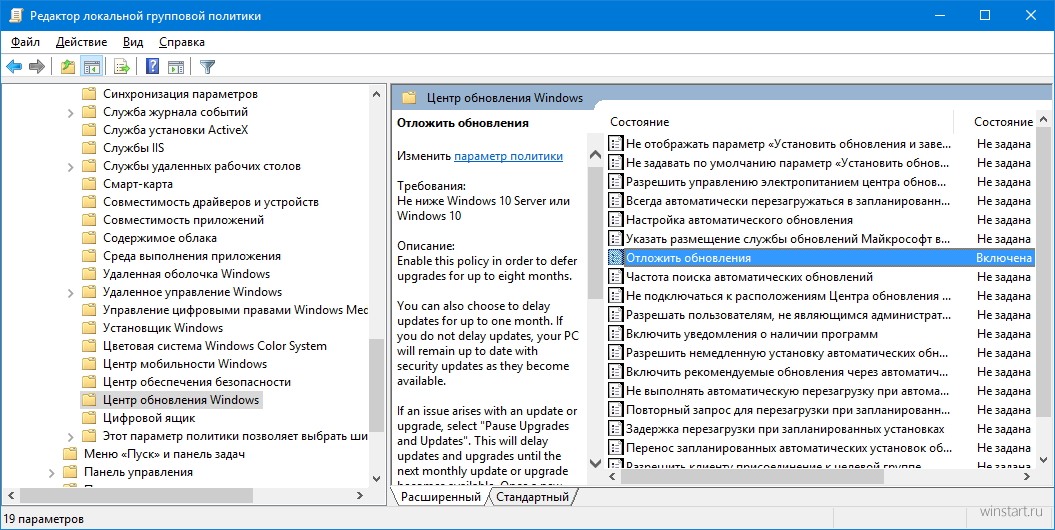Click Включена state of Отложить обновления
Viewport: 1055px width, 530px height.
pyautogui.click(x=1004, y=258)
